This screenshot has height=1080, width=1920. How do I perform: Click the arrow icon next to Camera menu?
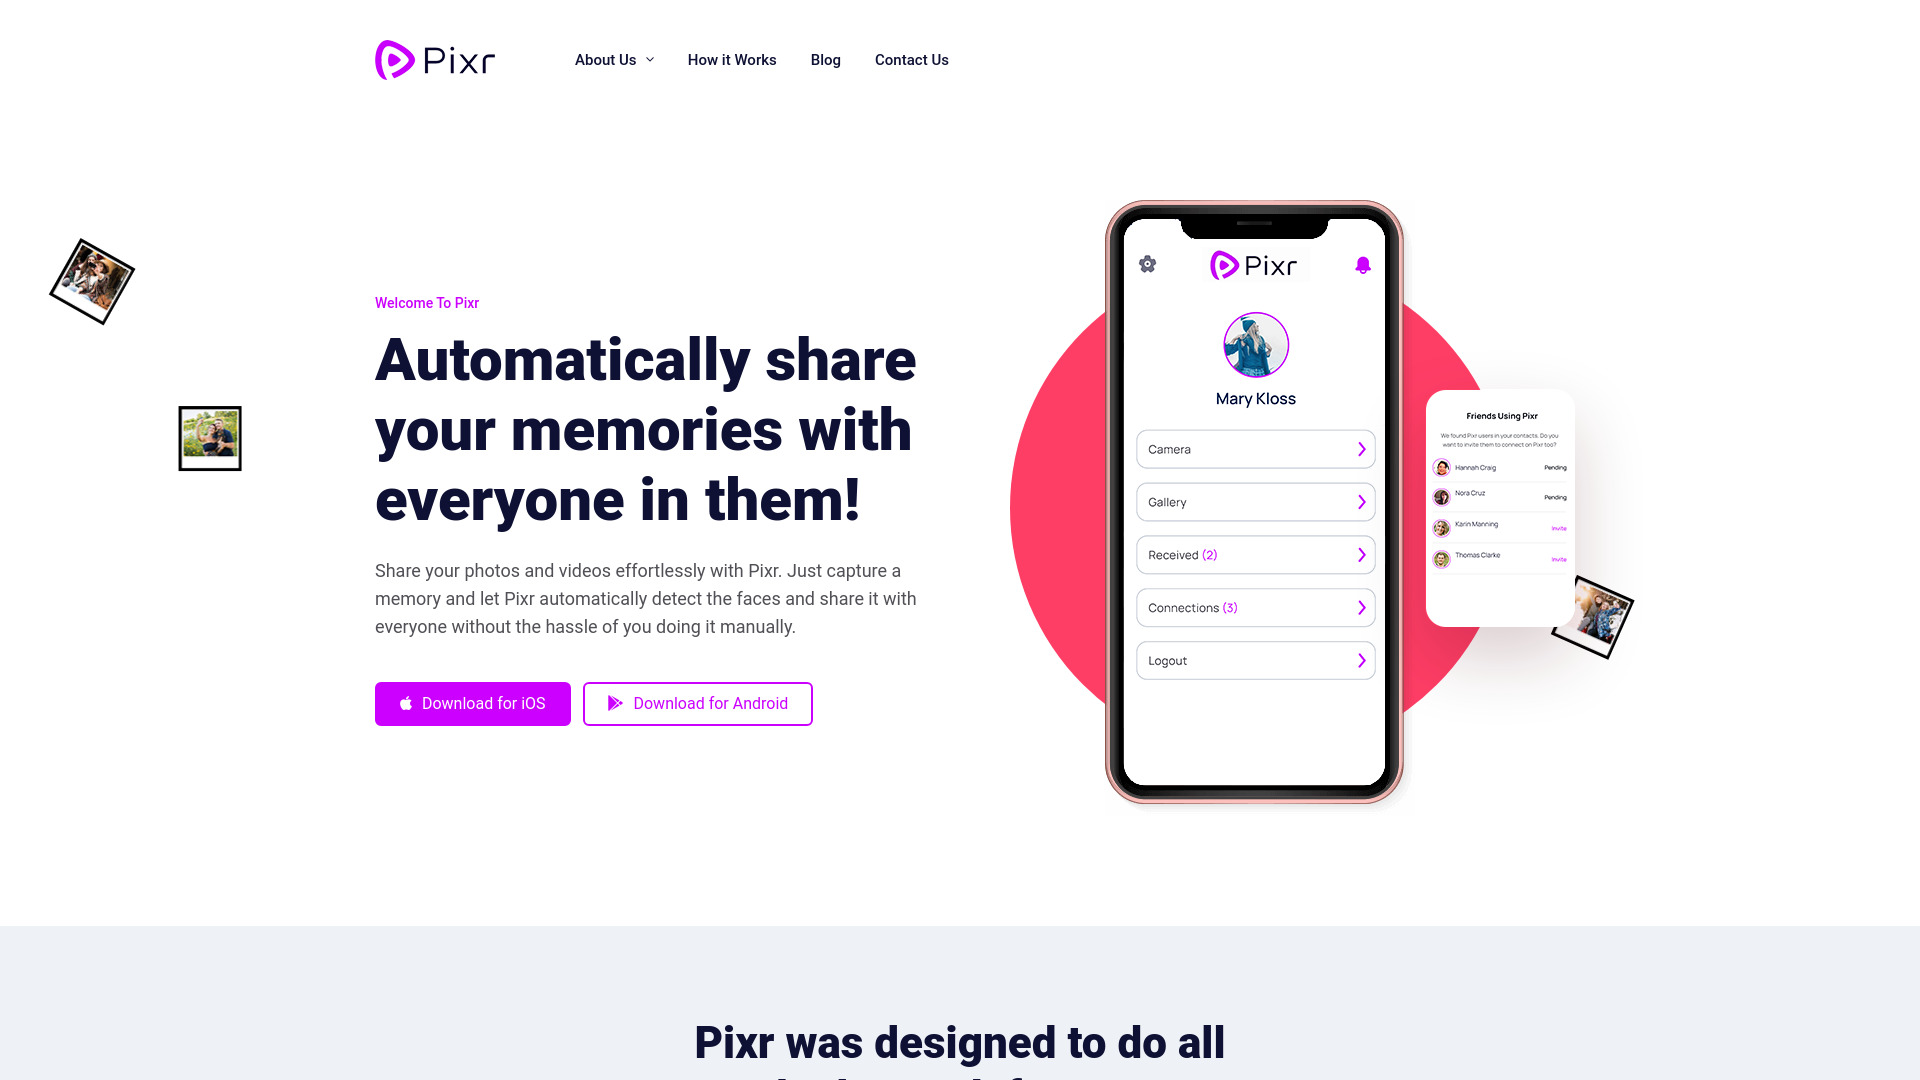[1362, 448]
